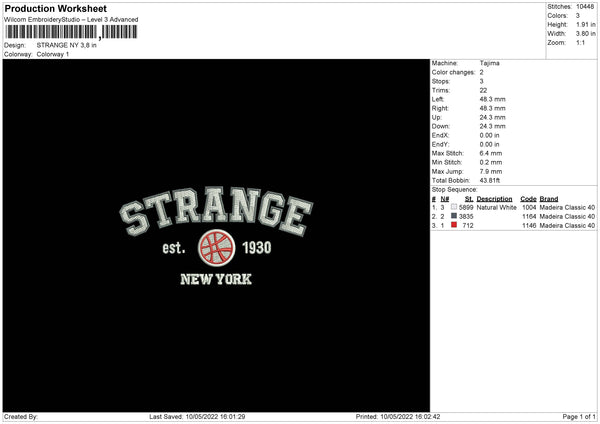Viewport: 600px width, 424px height.
Task: Click the 'NEW YORK' text in design
Action: [x=216, y=279]
